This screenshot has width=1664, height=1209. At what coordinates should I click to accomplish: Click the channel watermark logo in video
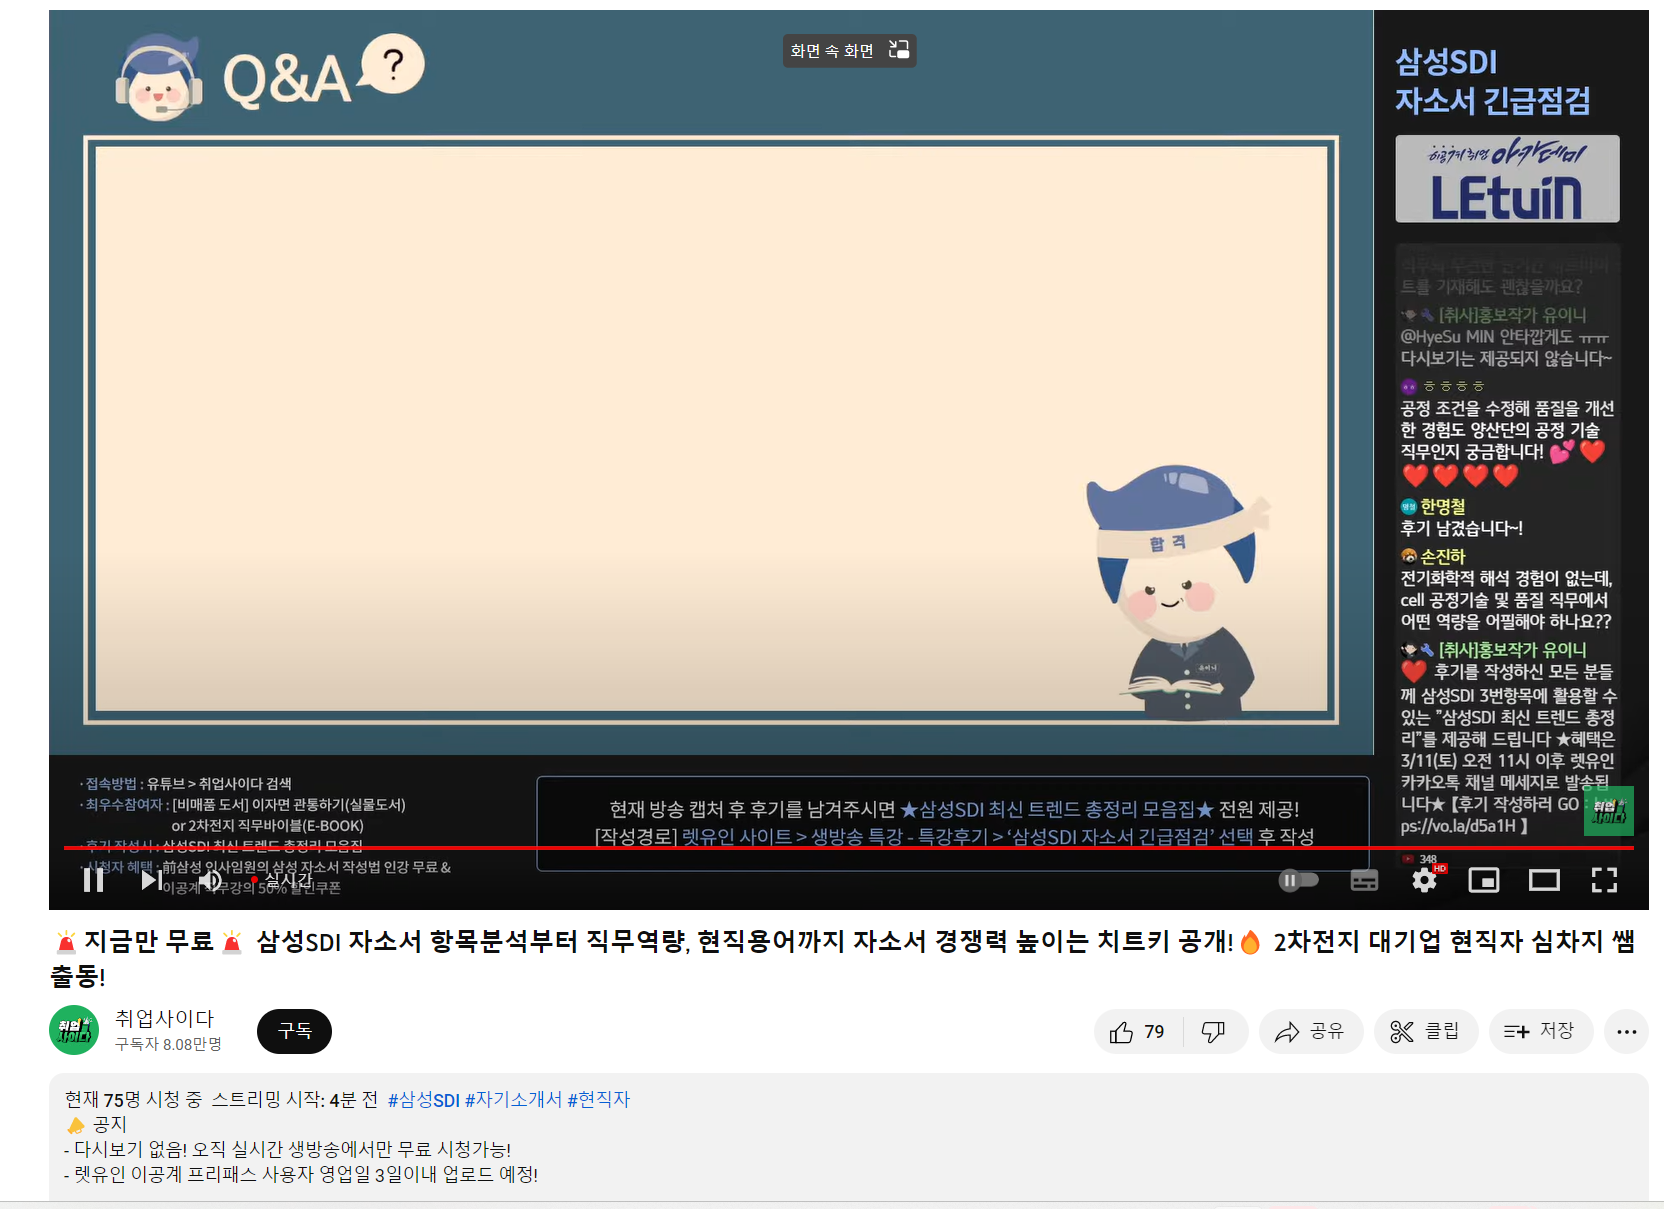coord(1609,811)
